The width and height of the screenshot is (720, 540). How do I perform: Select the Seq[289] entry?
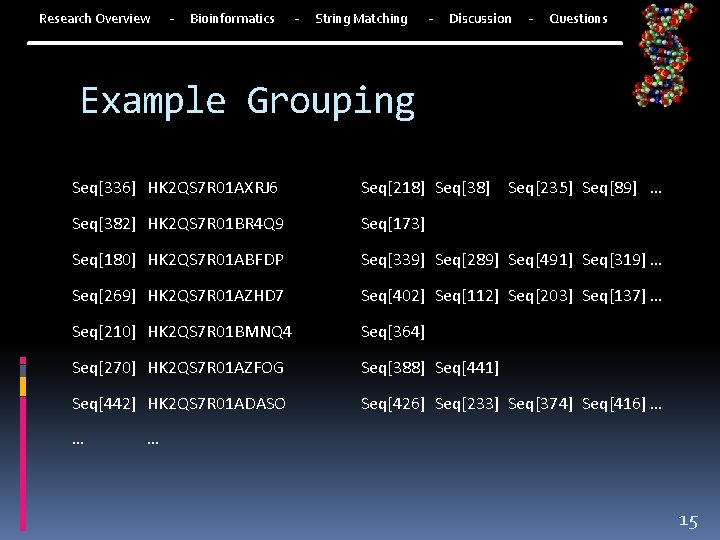click(467, 260)
